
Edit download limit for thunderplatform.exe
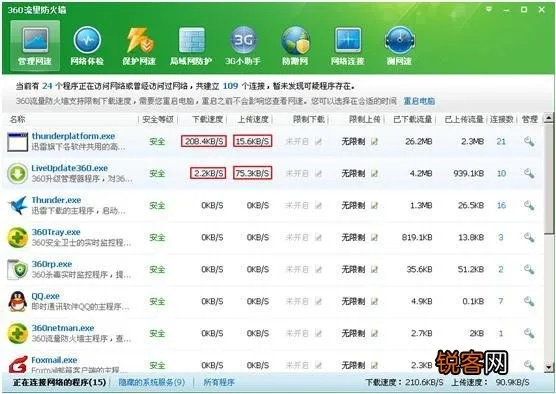318,141
